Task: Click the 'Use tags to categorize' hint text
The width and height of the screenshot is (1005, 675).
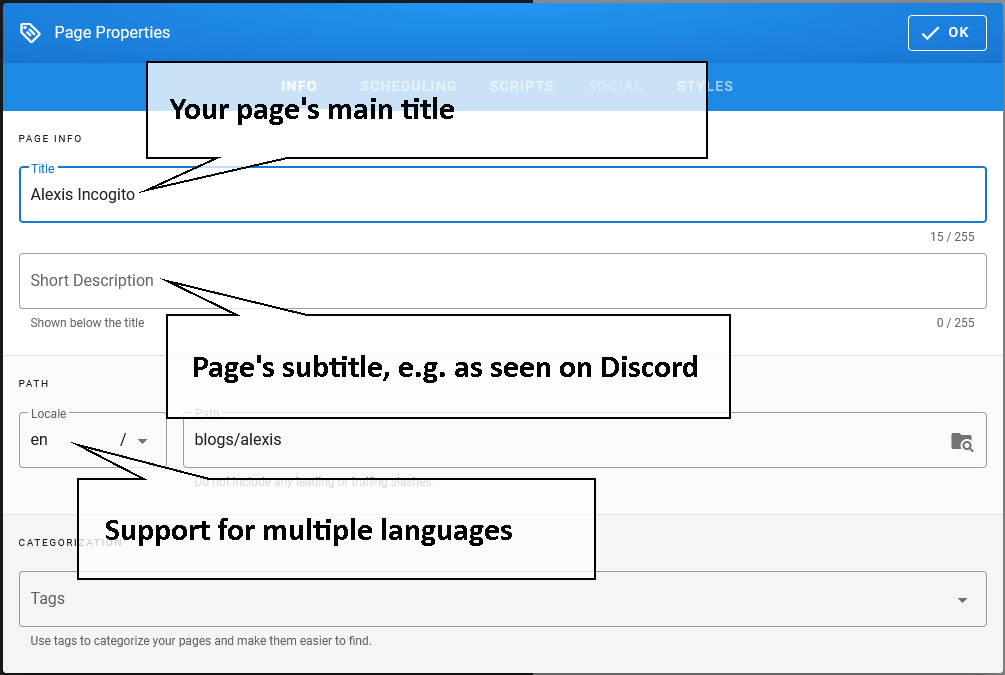Action: point(201,641)
